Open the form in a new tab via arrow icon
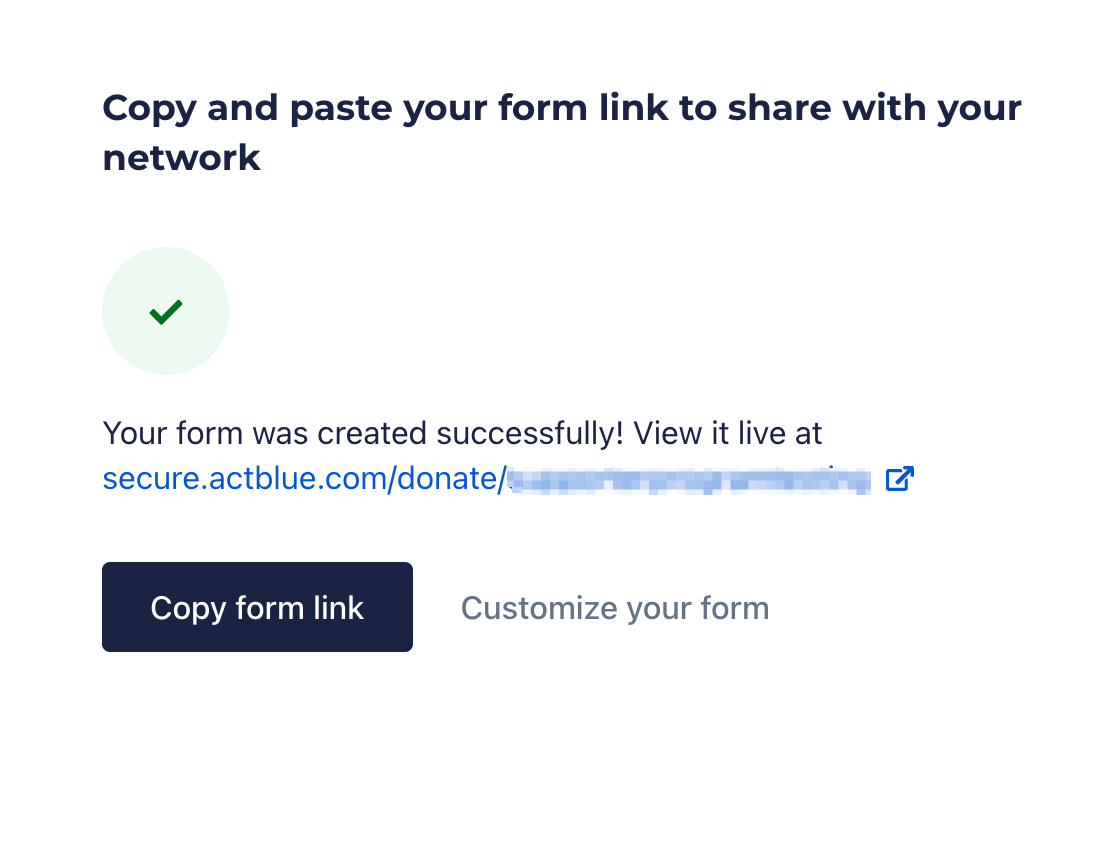Image resolution: width=1100 pixels, height=852 pixels. [x=899, y=479]
